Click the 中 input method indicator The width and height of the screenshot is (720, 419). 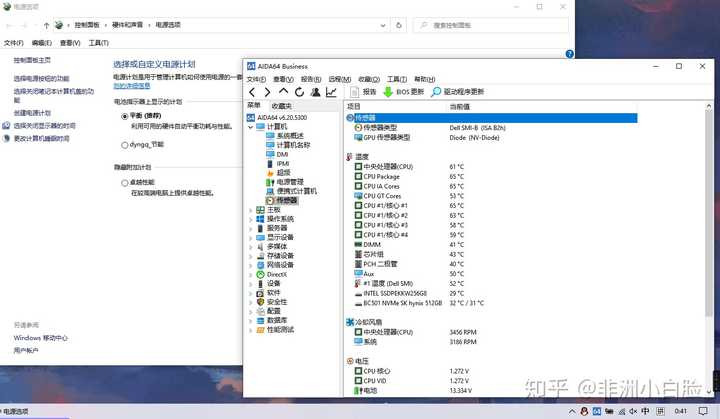point(646,411)
